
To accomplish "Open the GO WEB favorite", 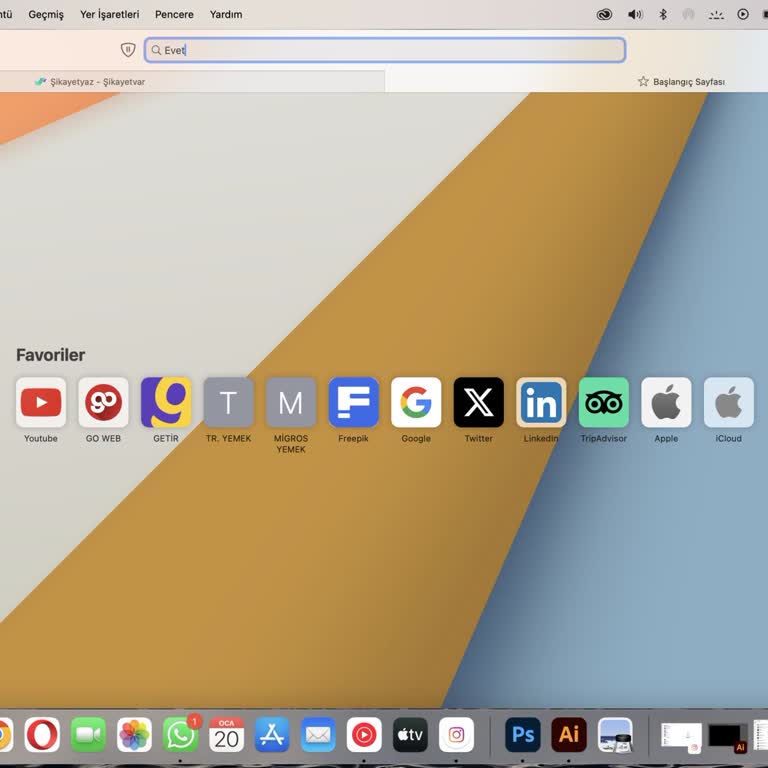I will (x=103, y=402).
